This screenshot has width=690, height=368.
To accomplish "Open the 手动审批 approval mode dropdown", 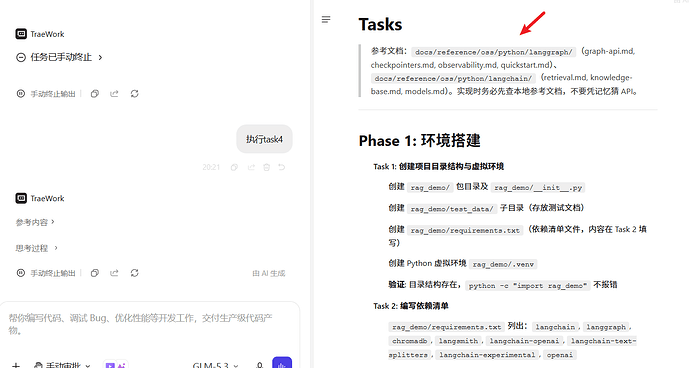I will click(62, 365).
